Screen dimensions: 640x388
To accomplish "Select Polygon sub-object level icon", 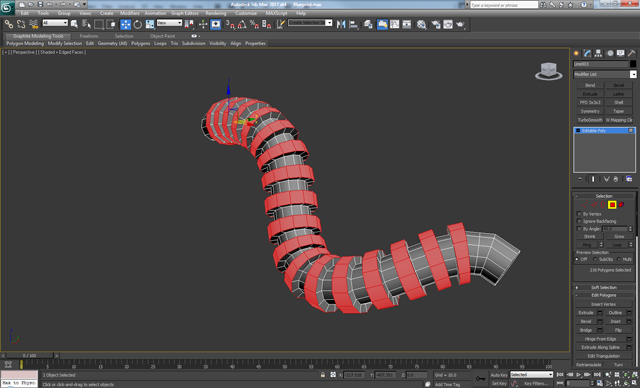I will [612, 204].
